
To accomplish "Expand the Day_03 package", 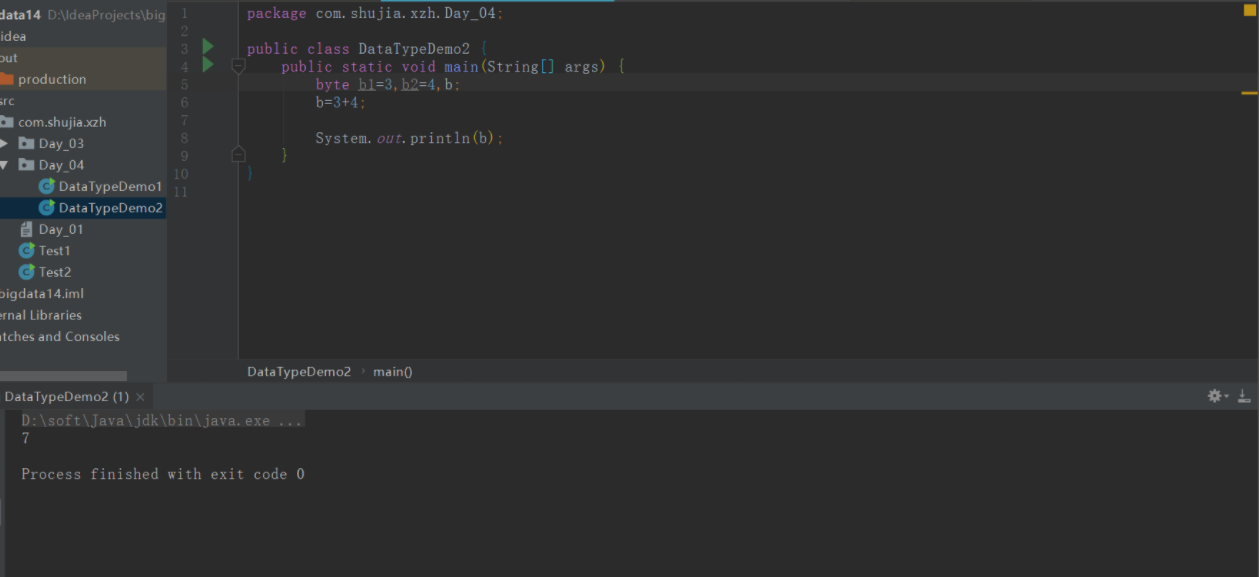I will point(4,143).
